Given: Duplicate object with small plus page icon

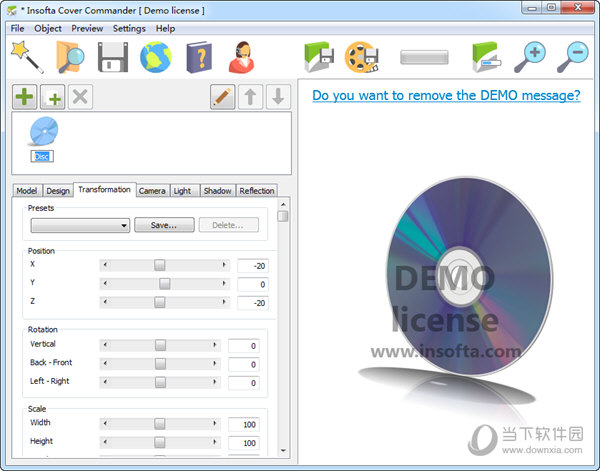Looking at the screenshot, I should point(52,97).
